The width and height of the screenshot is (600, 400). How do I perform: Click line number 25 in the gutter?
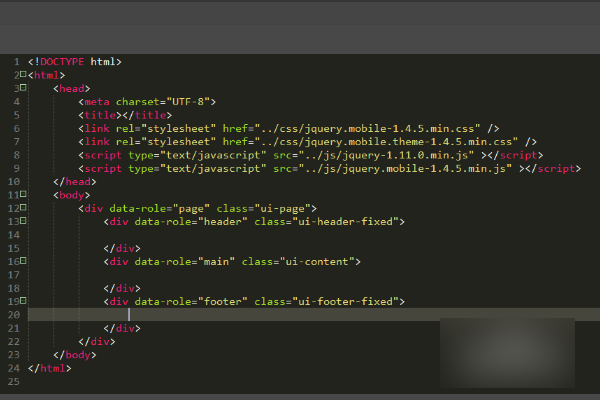point(14,382)
